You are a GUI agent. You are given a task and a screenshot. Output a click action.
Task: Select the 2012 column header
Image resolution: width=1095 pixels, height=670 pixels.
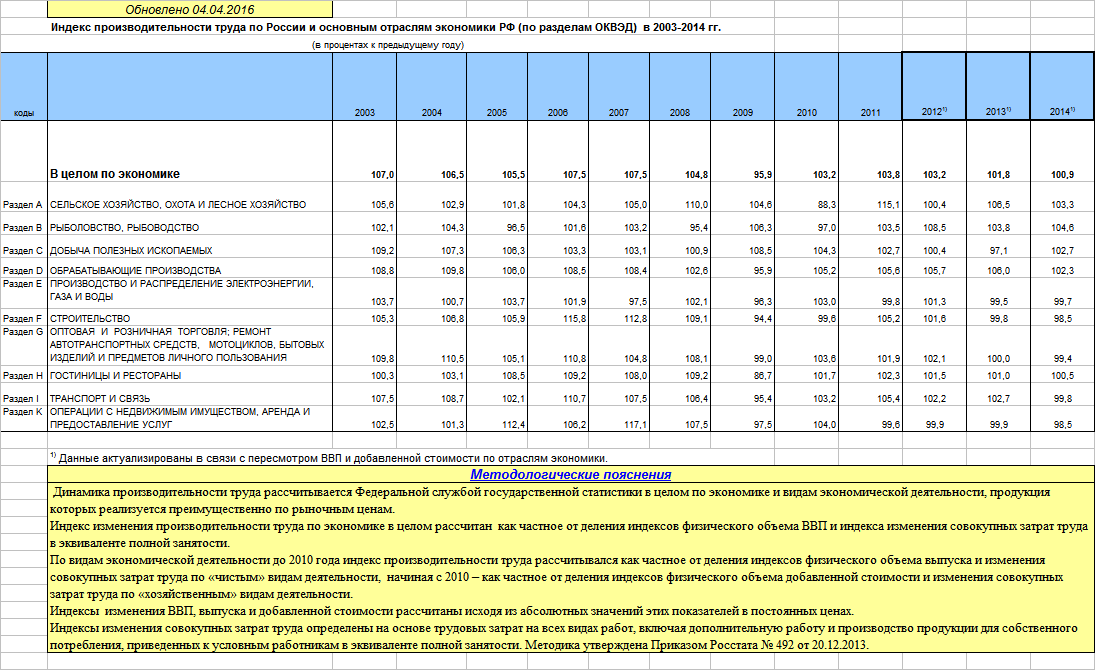pos(934,87)
